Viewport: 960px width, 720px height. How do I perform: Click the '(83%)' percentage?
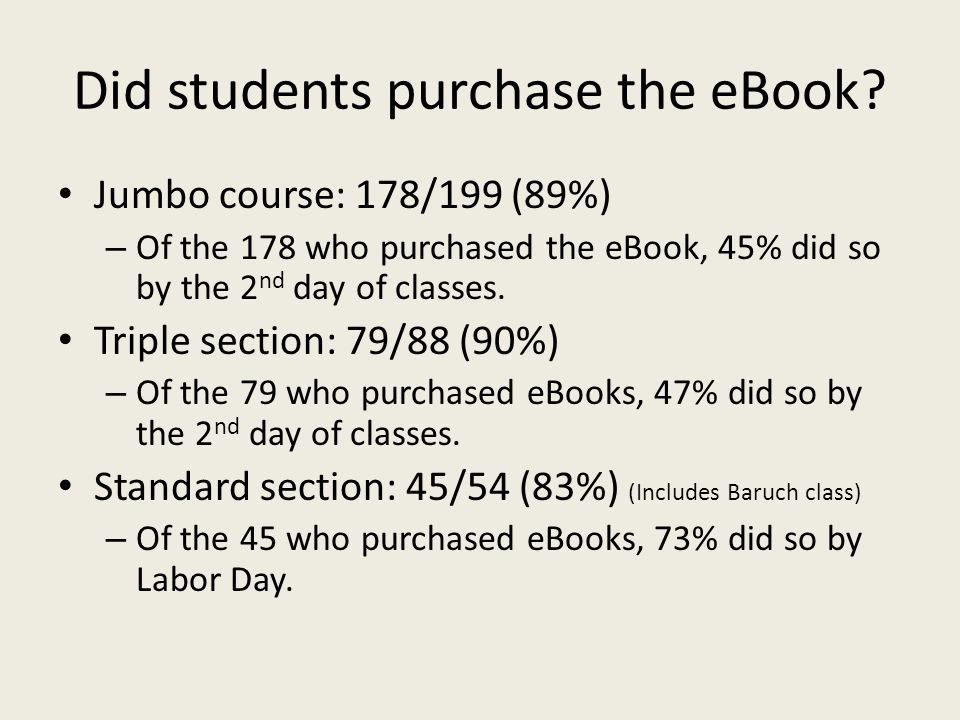tap(569, 487)
